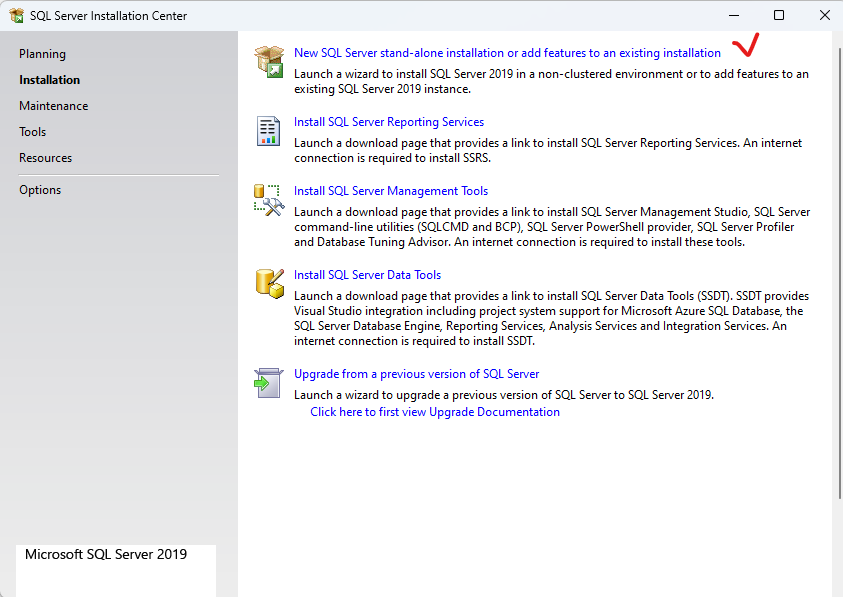Open Click here to first view Upgrade Documentation
Image resolution: width=843 pixels, height=597 pixels.
click(435, 412)
